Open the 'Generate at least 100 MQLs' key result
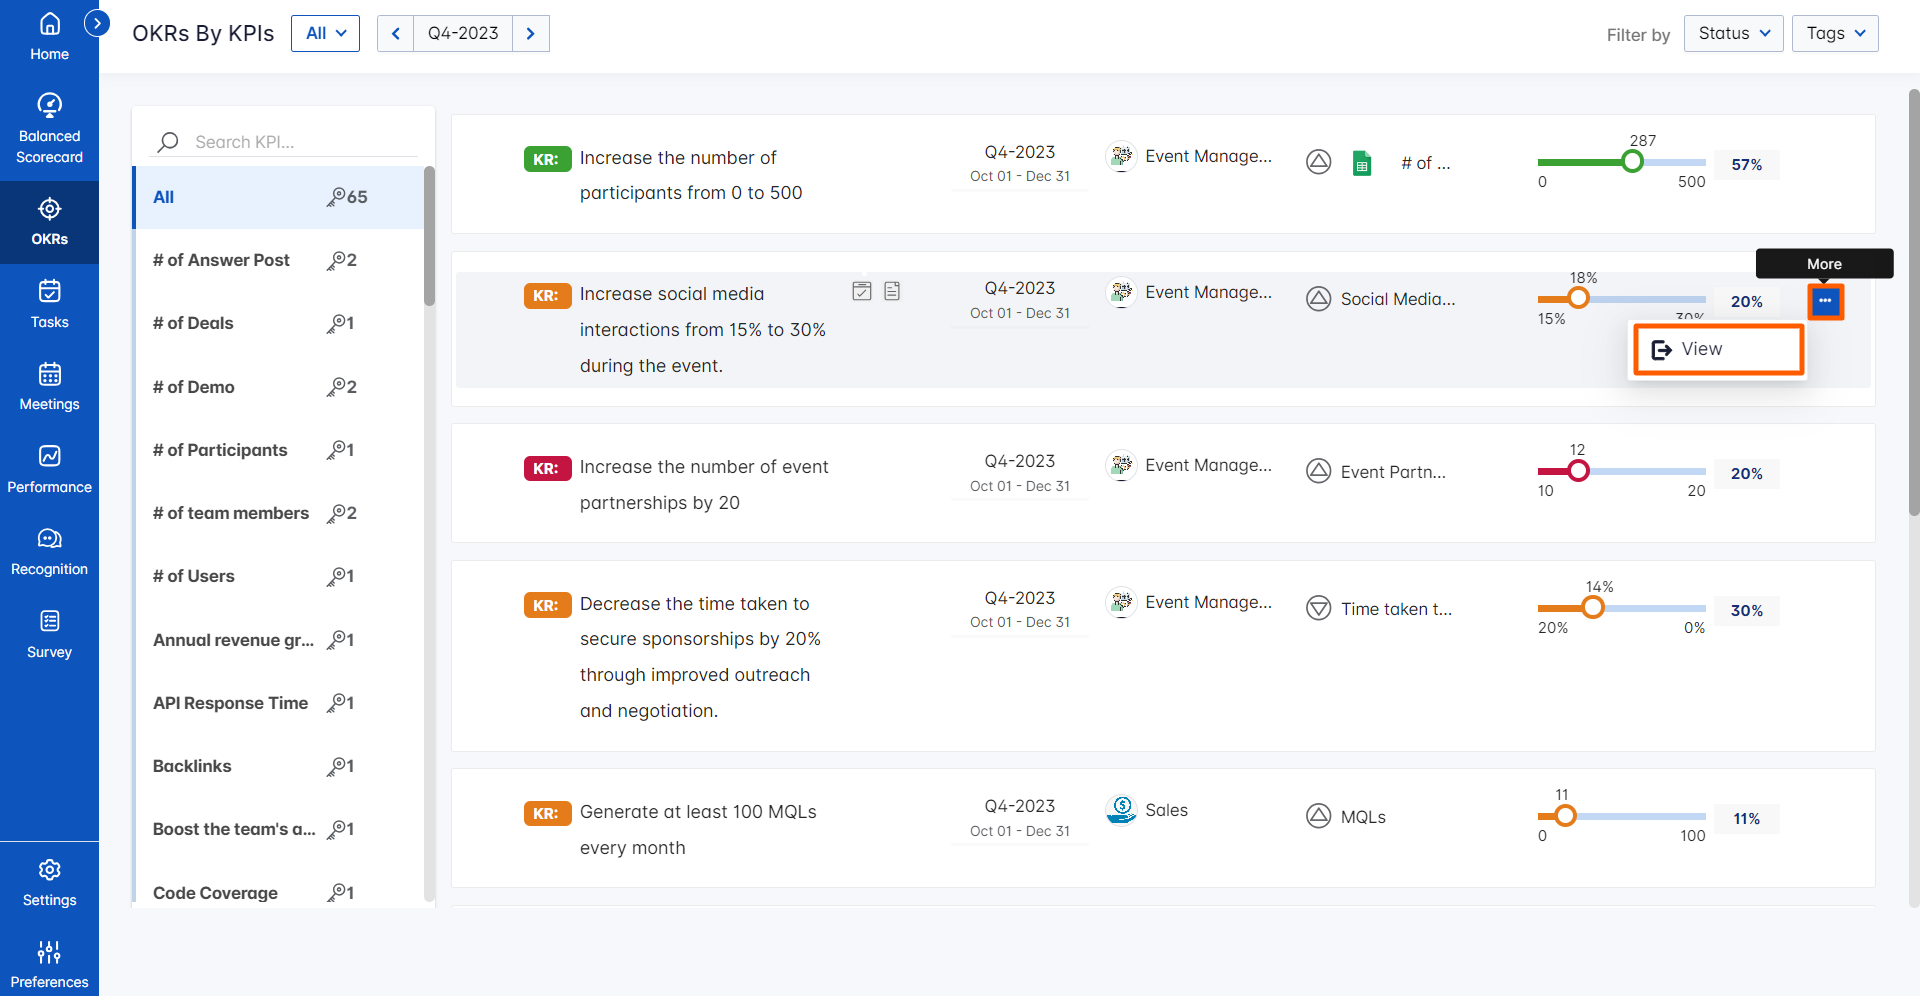The width and height of the screenshot is (1920, 996). pos(698,812)
